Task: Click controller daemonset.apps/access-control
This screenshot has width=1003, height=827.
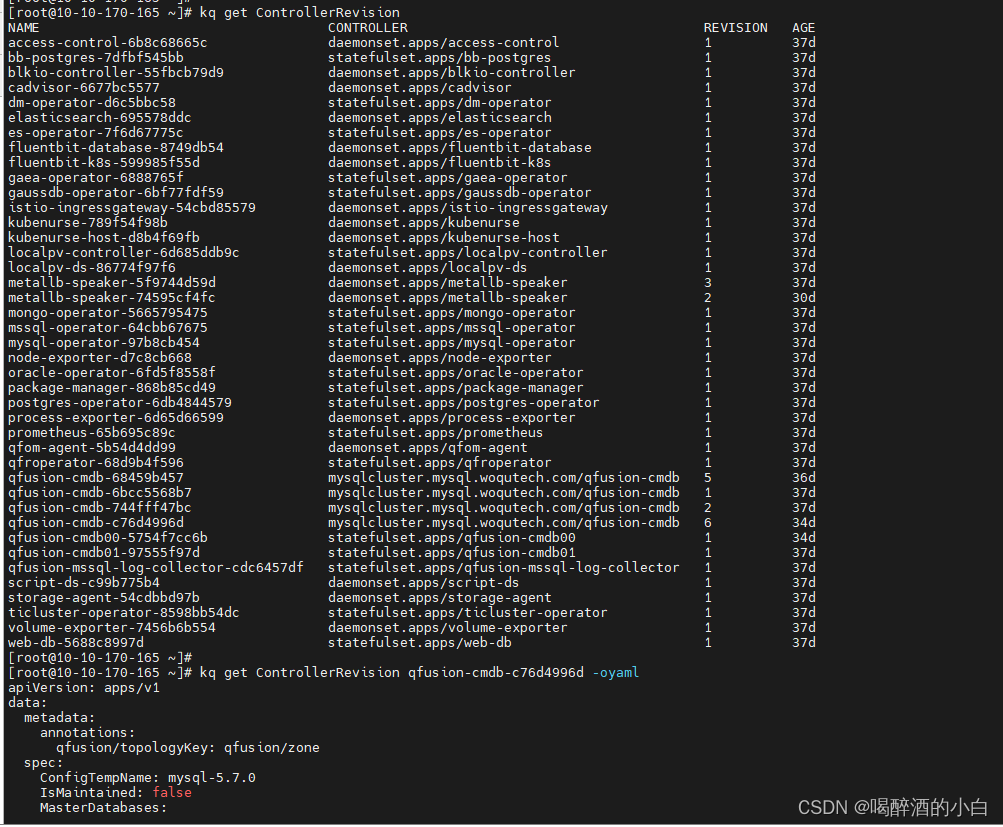Action: (444, 43)
